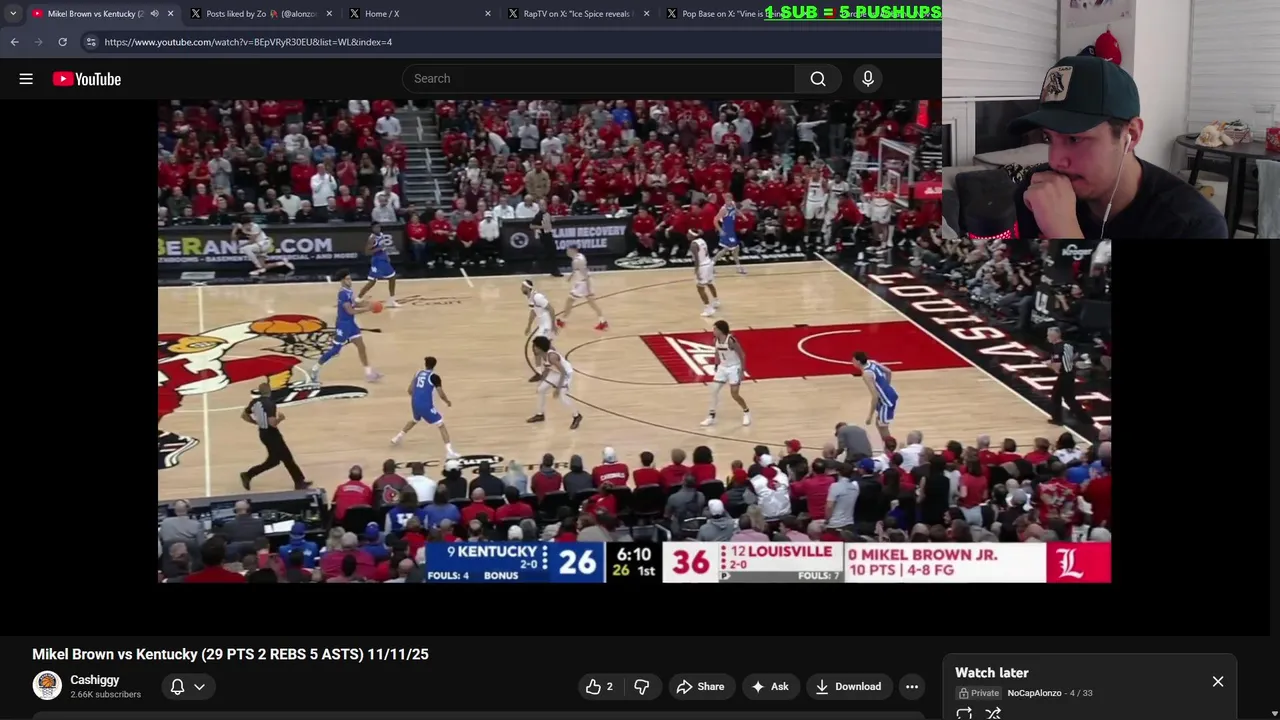
Task: Toggle shuffle playlist
Action: click(993, 713)
